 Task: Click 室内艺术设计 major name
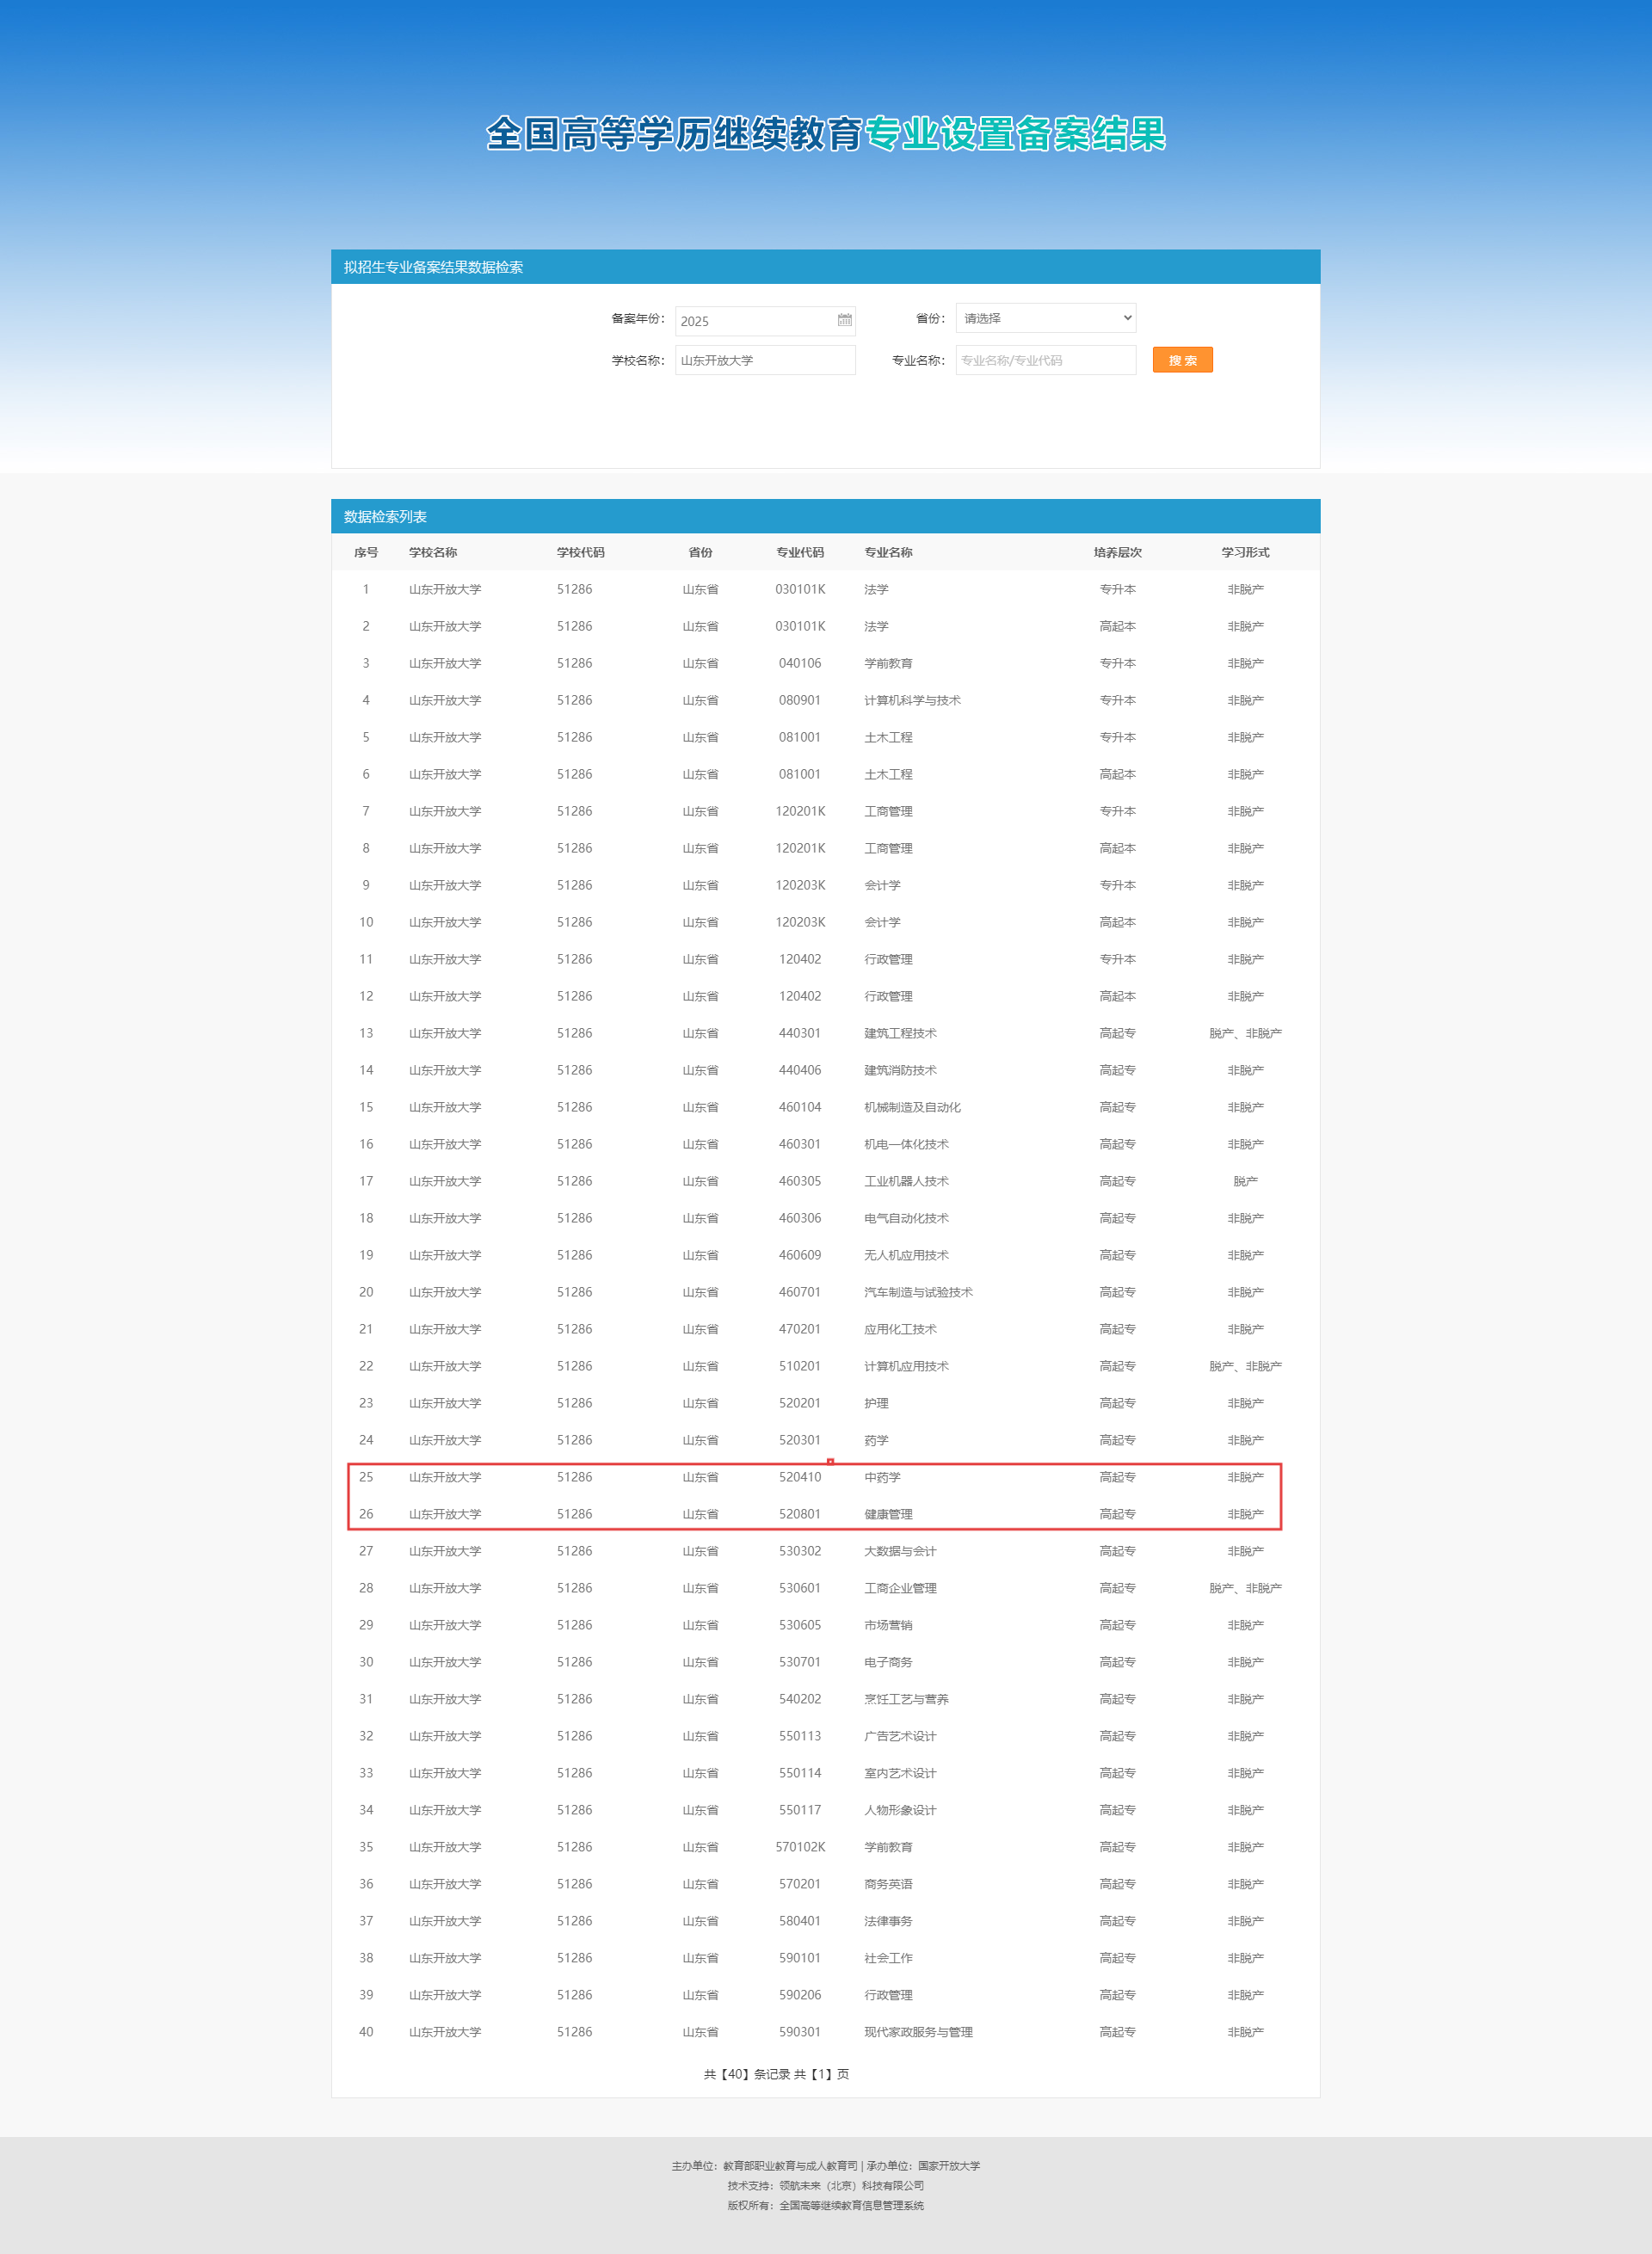[900, 1773]
